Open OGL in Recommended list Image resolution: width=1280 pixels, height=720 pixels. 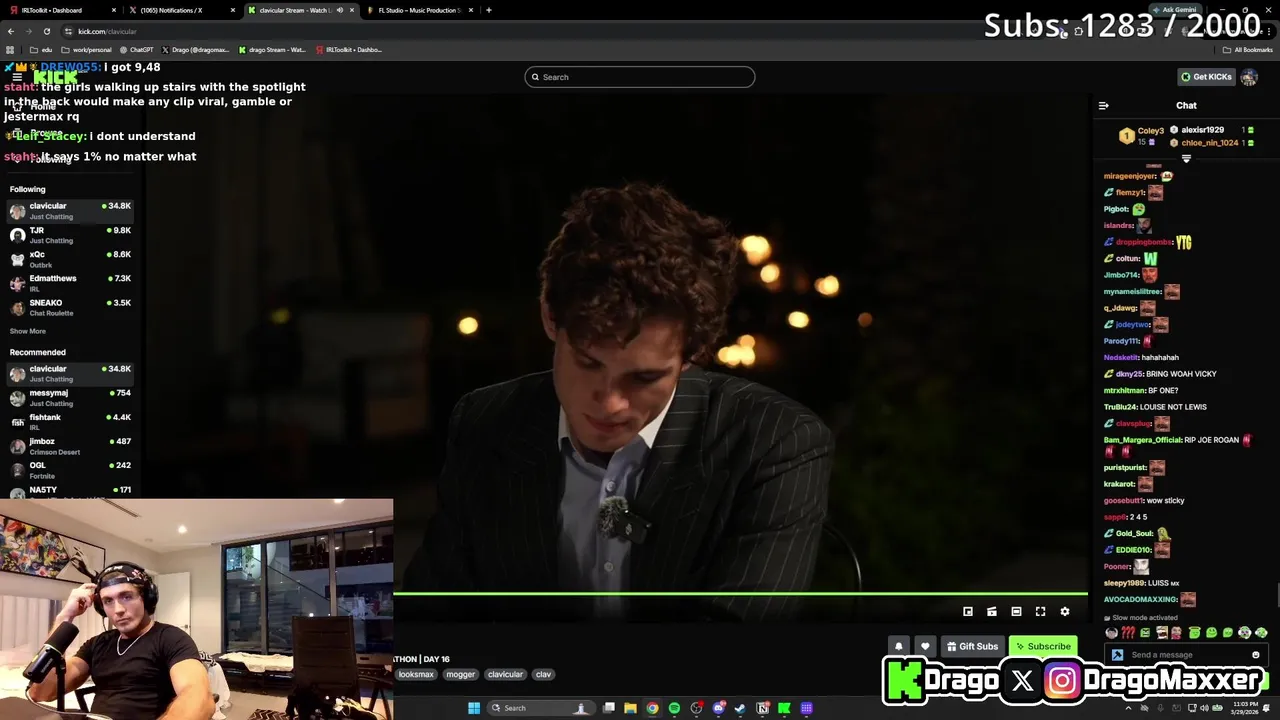70,470
